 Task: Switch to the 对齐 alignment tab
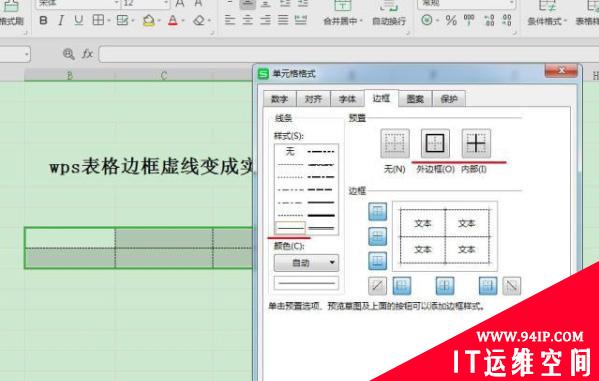tap(313, 99)
